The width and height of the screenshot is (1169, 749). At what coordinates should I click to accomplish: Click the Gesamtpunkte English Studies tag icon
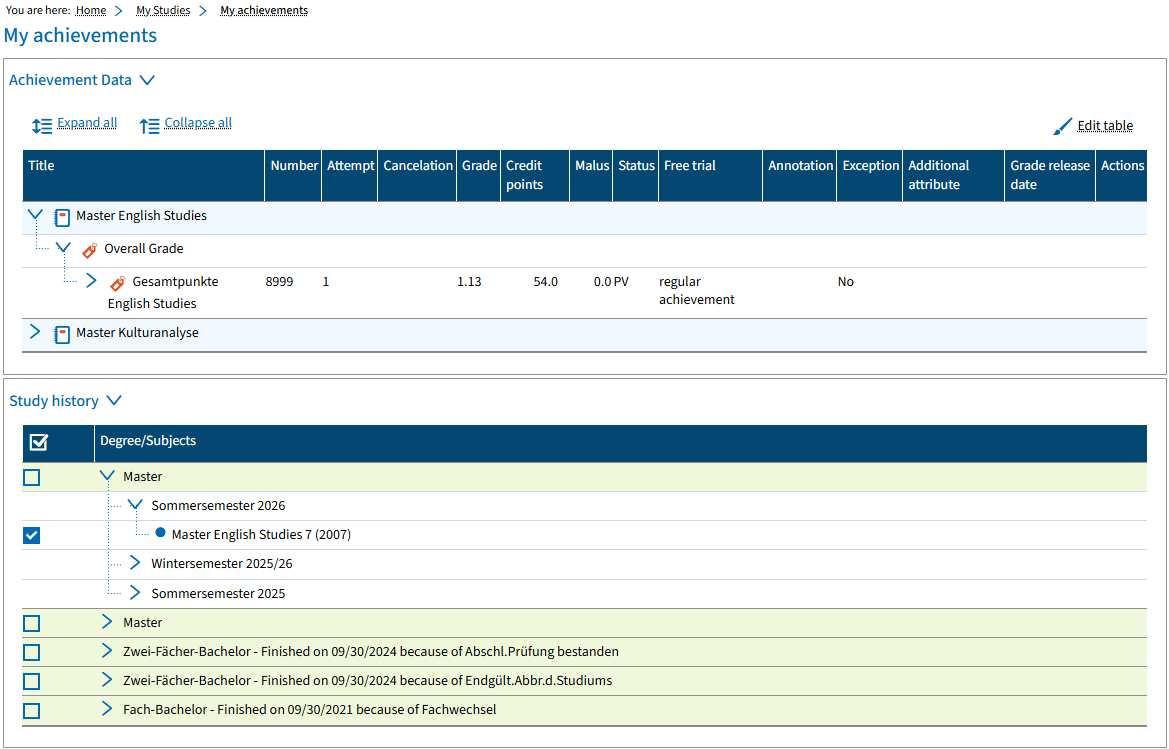click(x=118, y=283)
